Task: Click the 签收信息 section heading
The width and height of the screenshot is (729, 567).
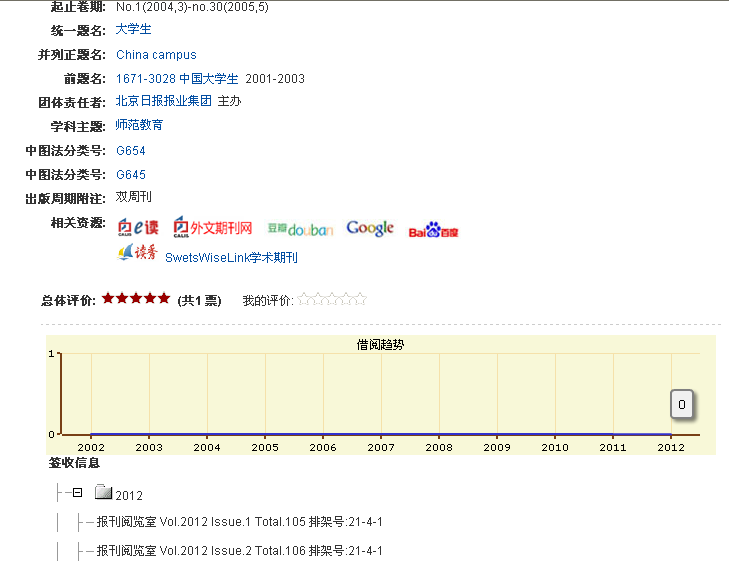Action: (74, 463)
